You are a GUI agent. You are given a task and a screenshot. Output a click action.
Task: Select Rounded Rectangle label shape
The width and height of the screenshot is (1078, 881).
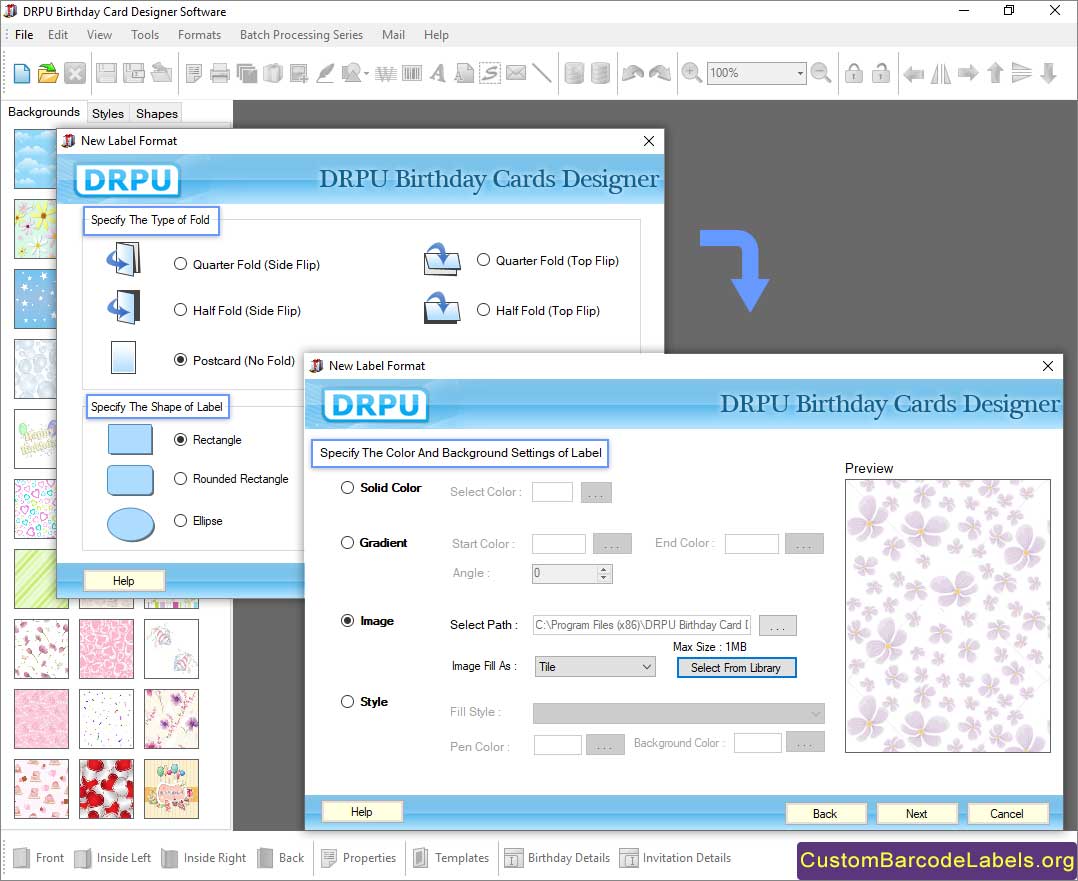(180, 479)
